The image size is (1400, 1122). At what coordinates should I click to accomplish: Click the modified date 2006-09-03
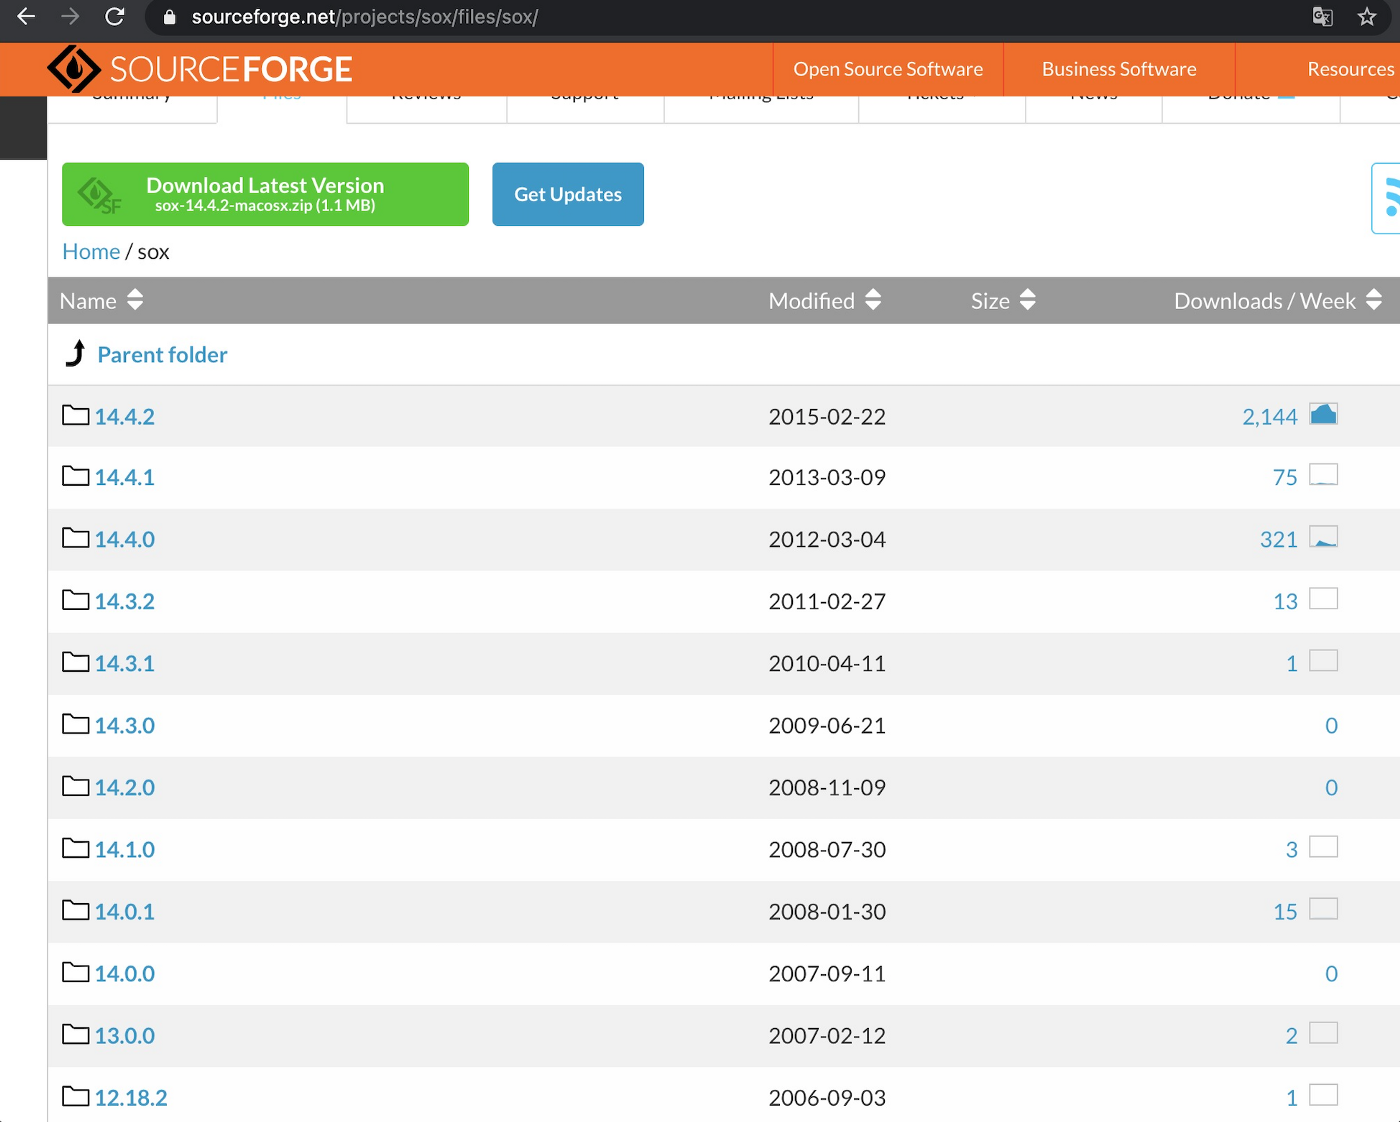(827, 1098)
